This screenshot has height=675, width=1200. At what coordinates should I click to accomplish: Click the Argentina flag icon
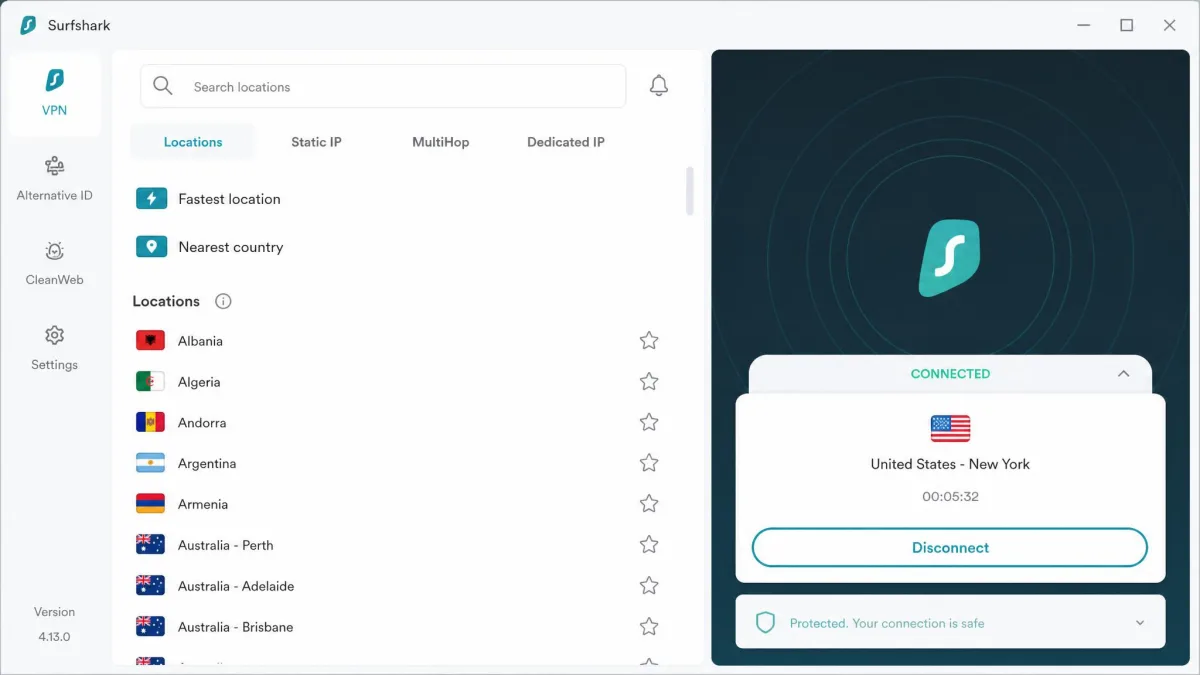[150, 464]
